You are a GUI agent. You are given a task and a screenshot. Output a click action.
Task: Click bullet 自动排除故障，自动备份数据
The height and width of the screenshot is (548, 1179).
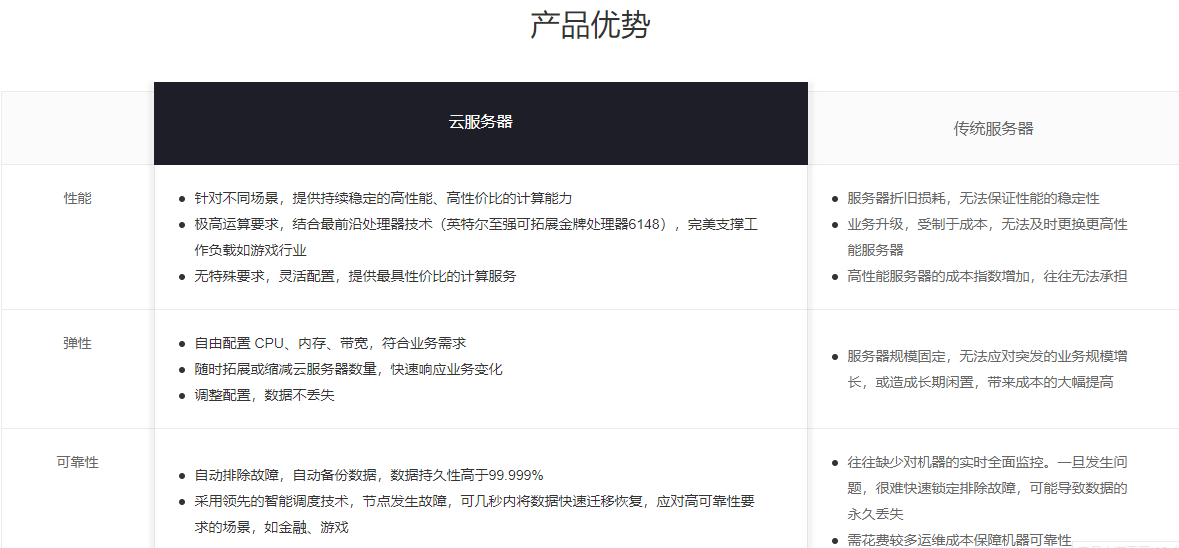(x=368, y=476)
